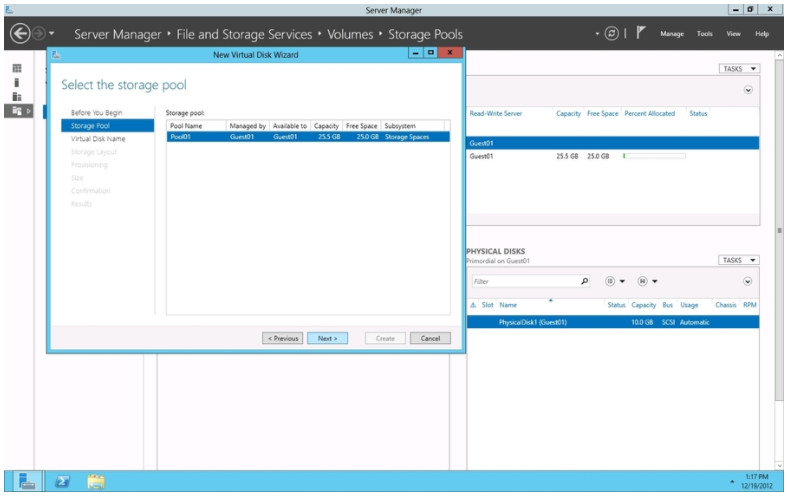This screenshot has height=498, width=787.
Task: Click the Physical Disks filter field
Action: click(x=526, y=281)
